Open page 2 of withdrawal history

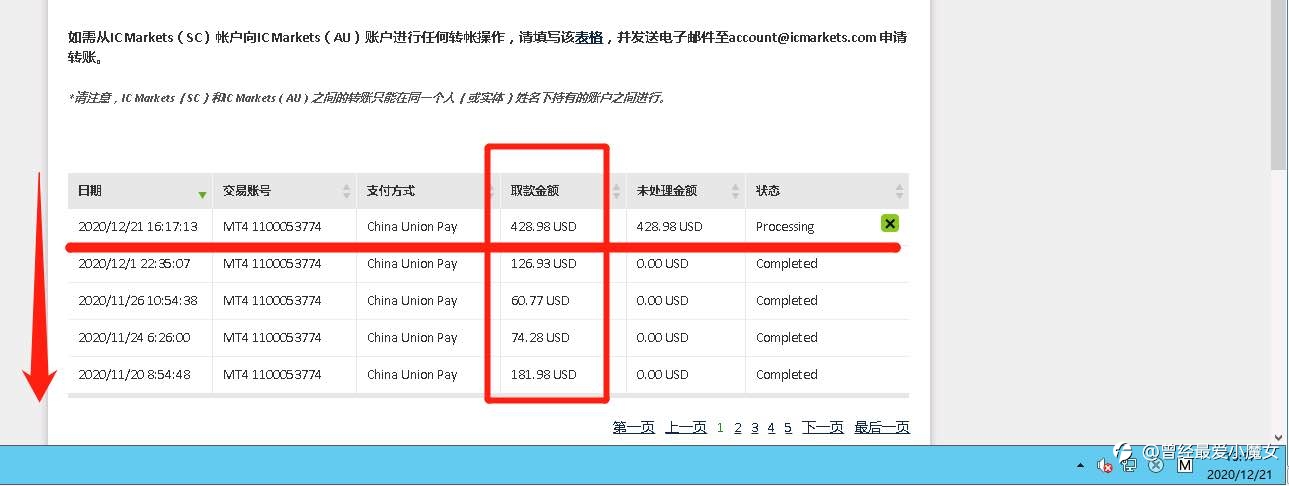click(x=737, y=427)
